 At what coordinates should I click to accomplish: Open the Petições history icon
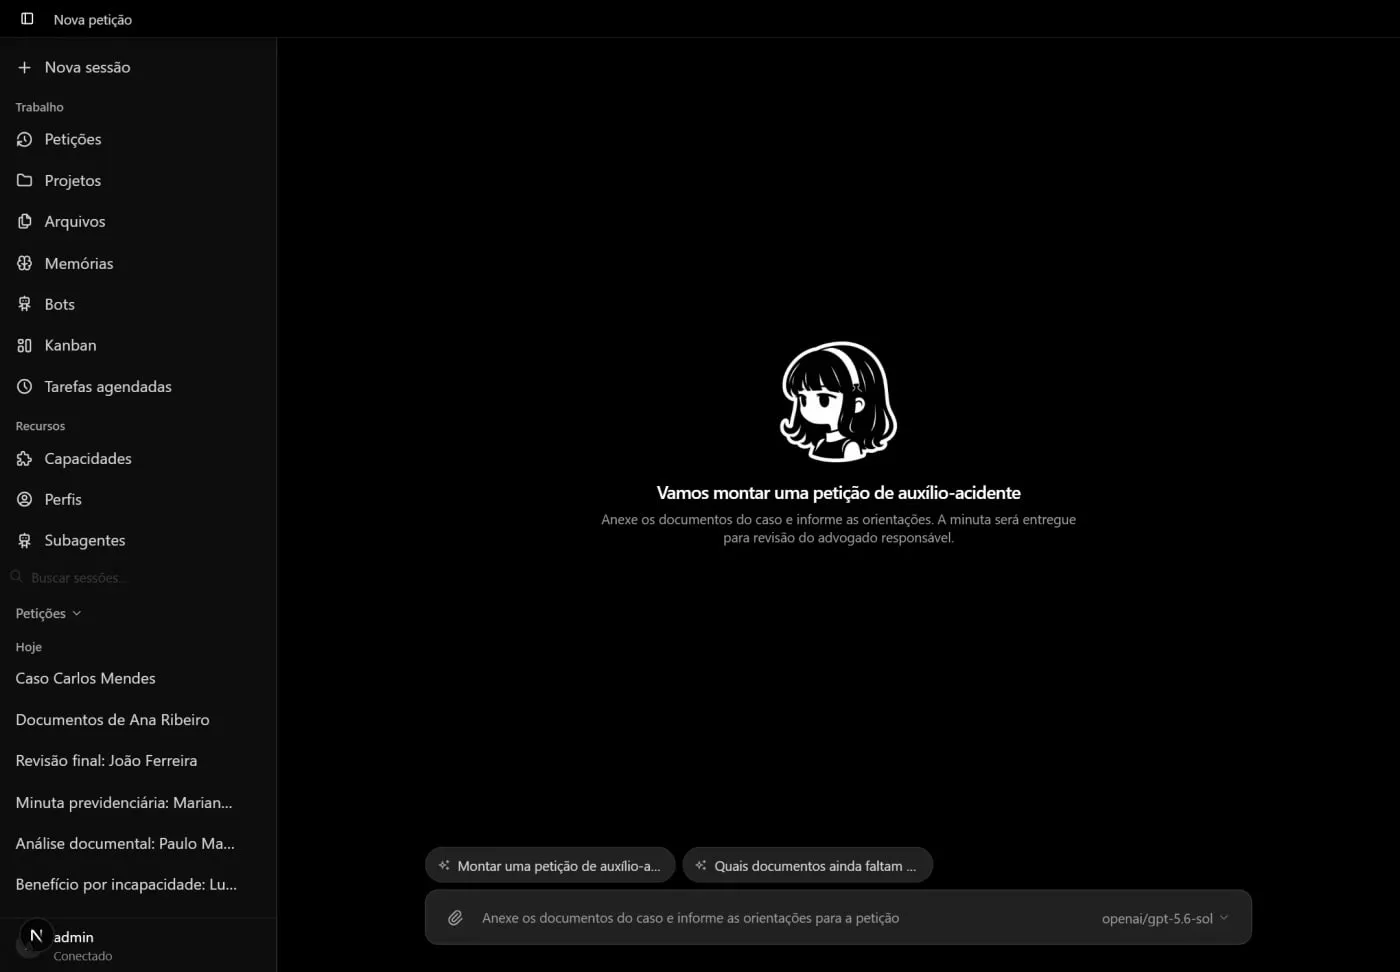(x=24, y=139)
